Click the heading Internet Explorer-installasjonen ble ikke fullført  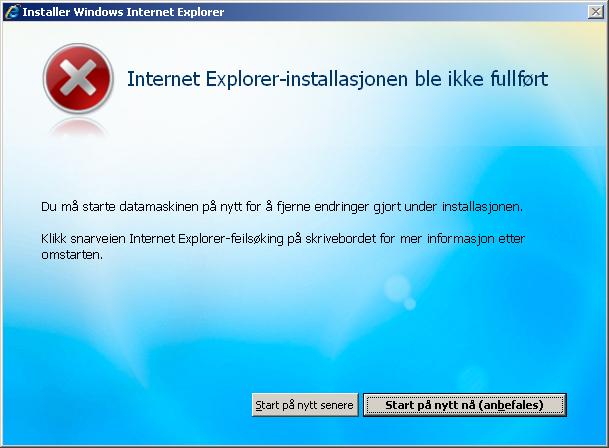click(338, 79)
